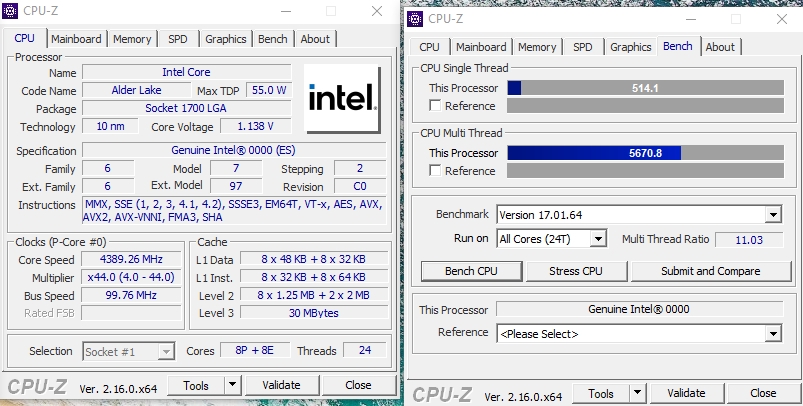Screen dimensions: 803x406
Task: Close the right CPU-Z Bench window via X
Action: click(x=781, y=19)
